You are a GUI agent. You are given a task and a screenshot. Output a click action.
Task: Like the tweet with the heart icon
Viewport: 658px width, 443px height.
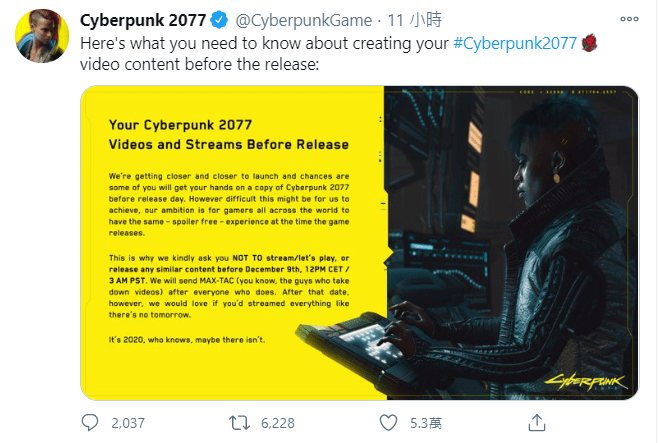388,422
